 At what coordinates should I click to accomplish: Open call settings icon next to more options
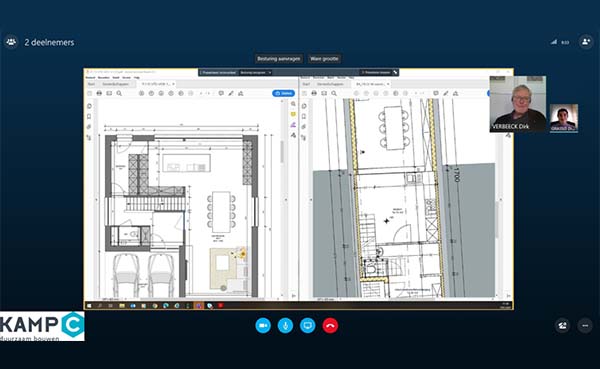[x=562, y=326]
